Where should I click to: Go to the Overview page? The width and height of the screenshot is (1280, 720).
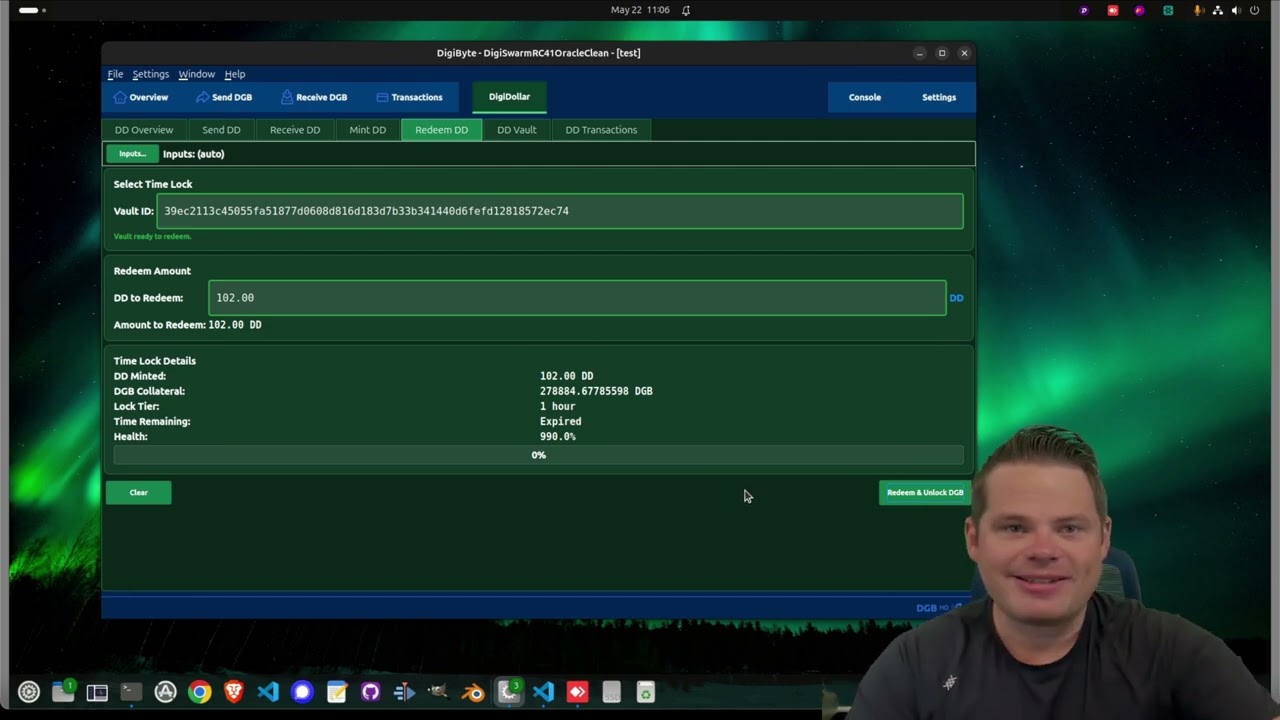point(140,97)
